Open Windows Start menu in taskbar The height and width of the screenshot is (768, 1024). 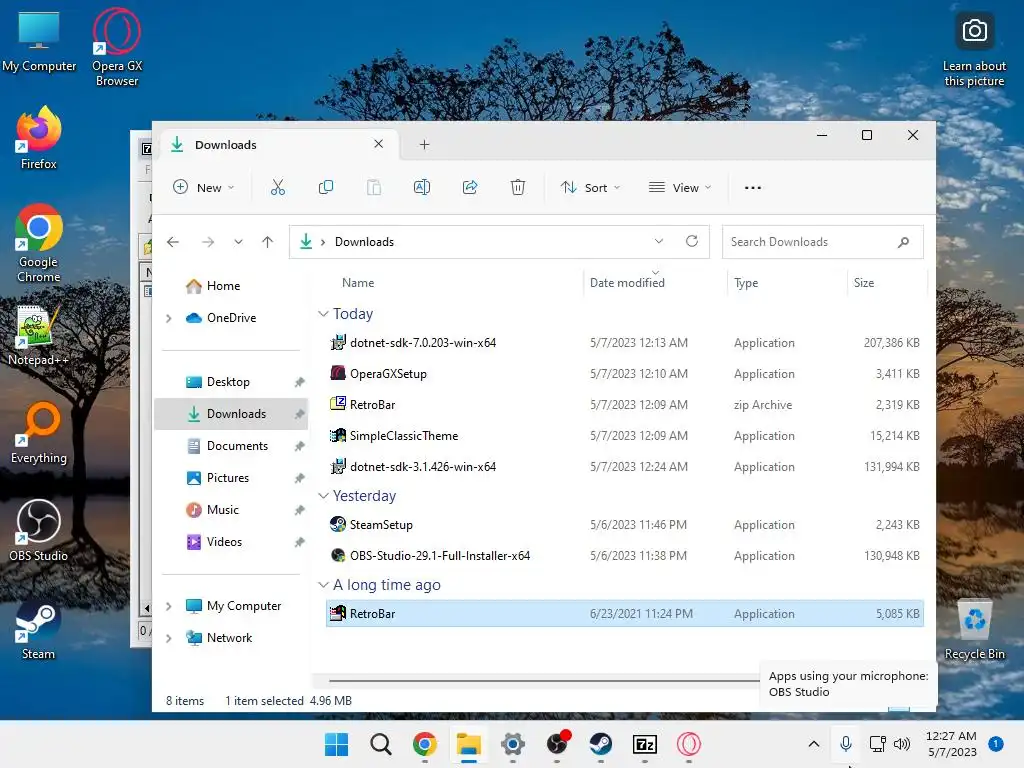[336, 744]
